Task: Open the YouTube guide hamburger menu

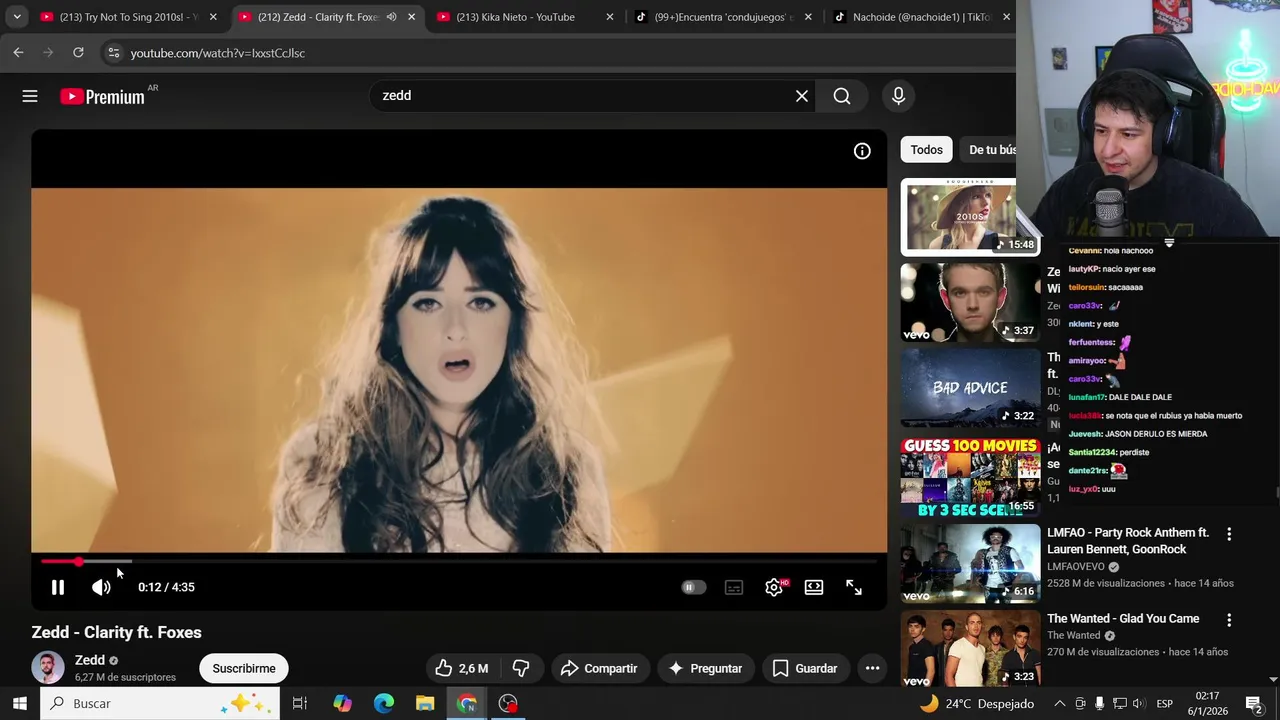Action: [x=30, y=96]
